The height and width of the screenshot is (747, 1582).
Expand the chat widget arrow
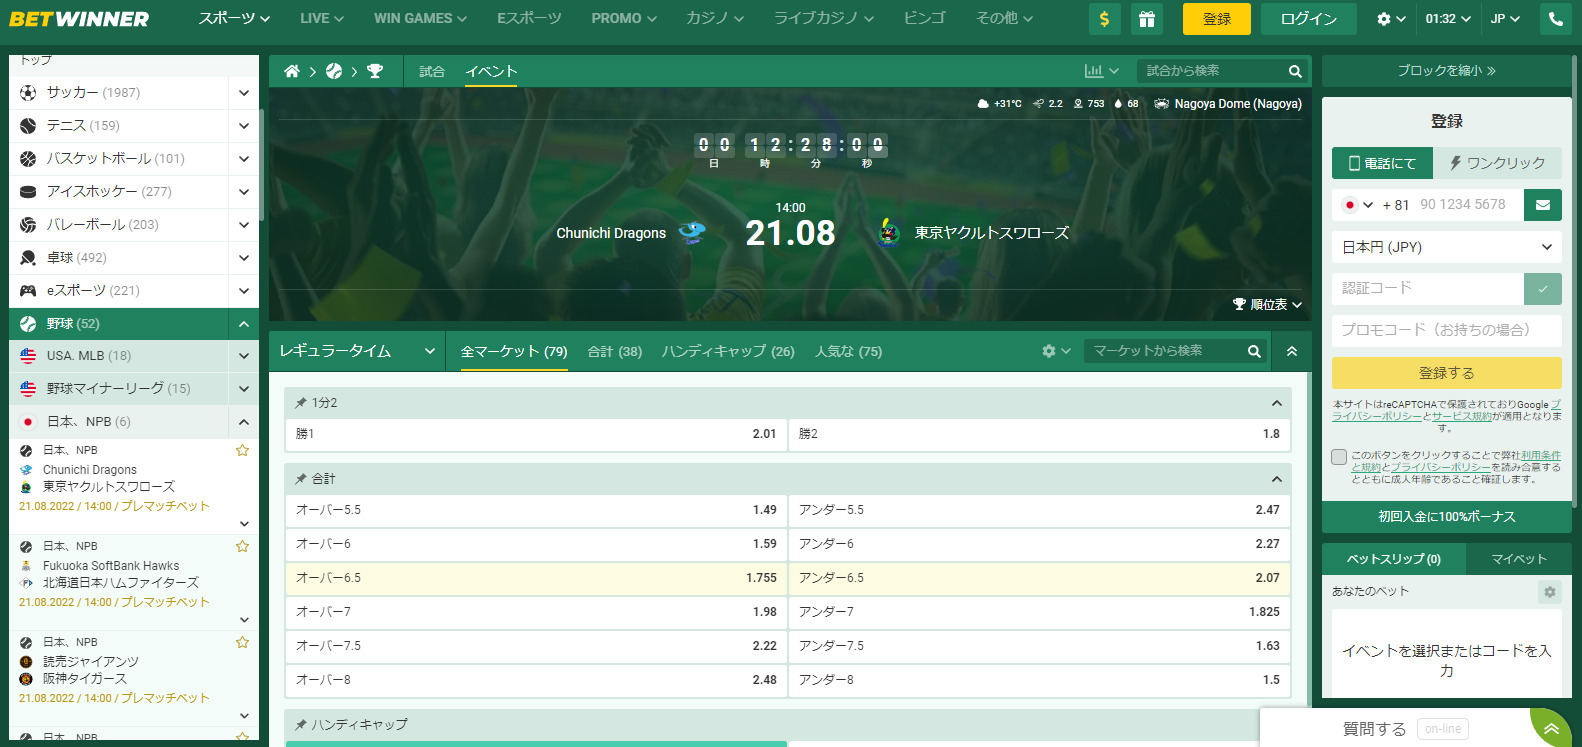[x=1551, y=728]
